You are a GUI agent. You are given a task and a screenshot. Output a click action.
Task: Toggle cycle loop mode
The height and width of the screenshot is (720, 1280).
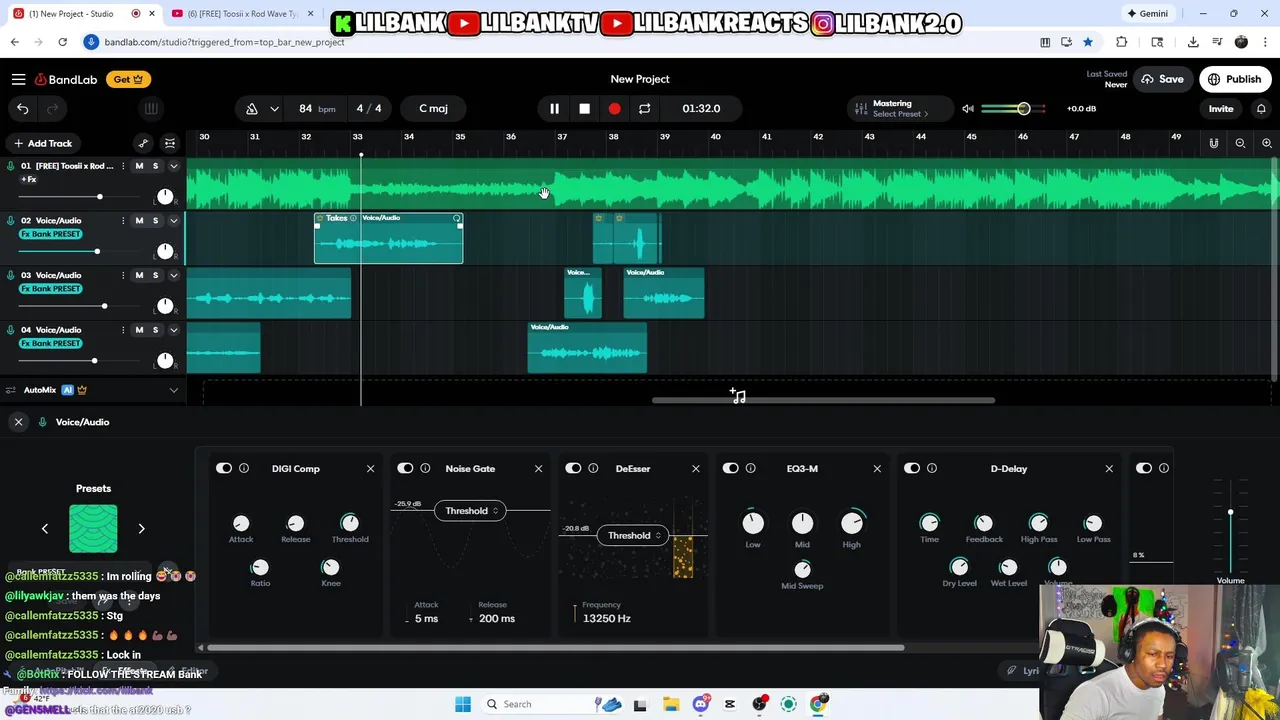644,108
